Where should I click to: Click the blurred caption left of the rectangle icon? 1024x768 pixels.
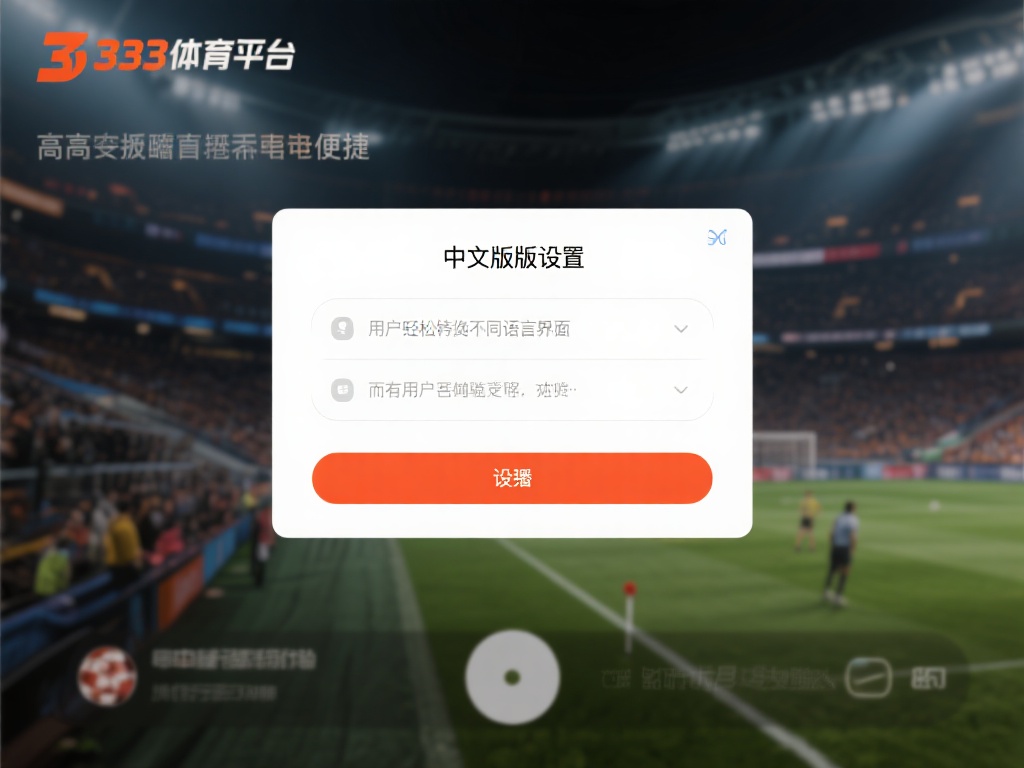click(718, 679)
